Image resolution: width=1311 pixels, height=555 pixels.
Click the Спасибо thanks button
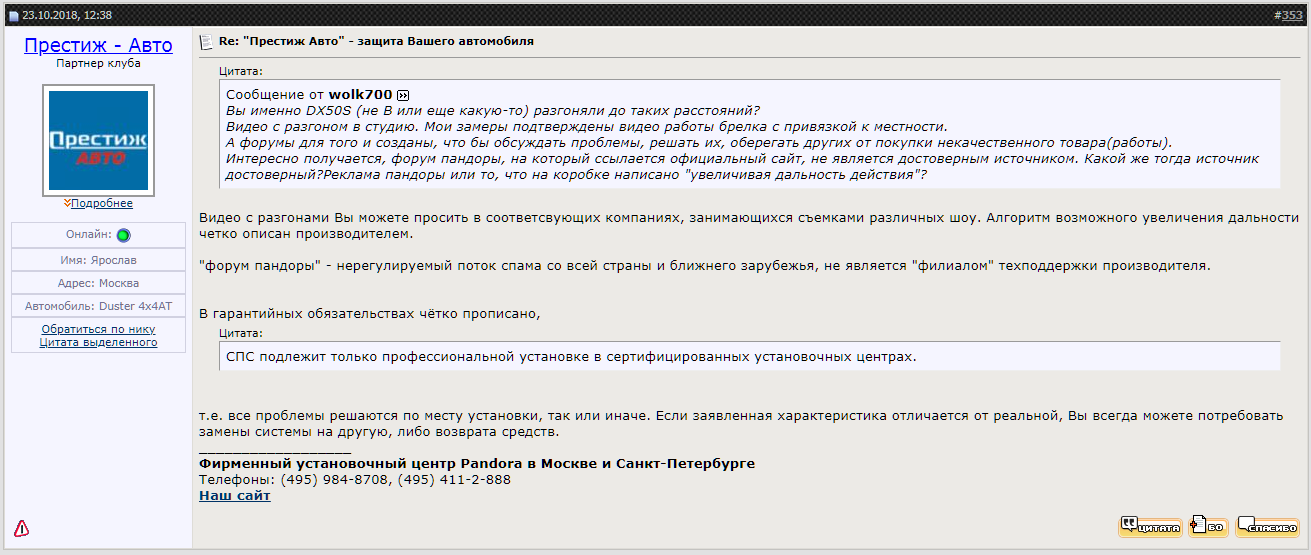(x=1267, y=526)
